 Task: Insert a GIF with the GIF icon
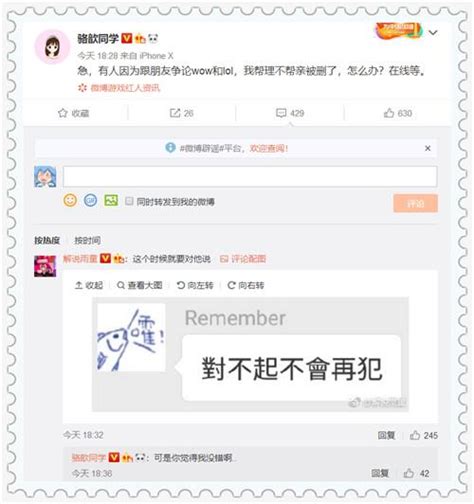pyautogui.click(x=90, y=200)
